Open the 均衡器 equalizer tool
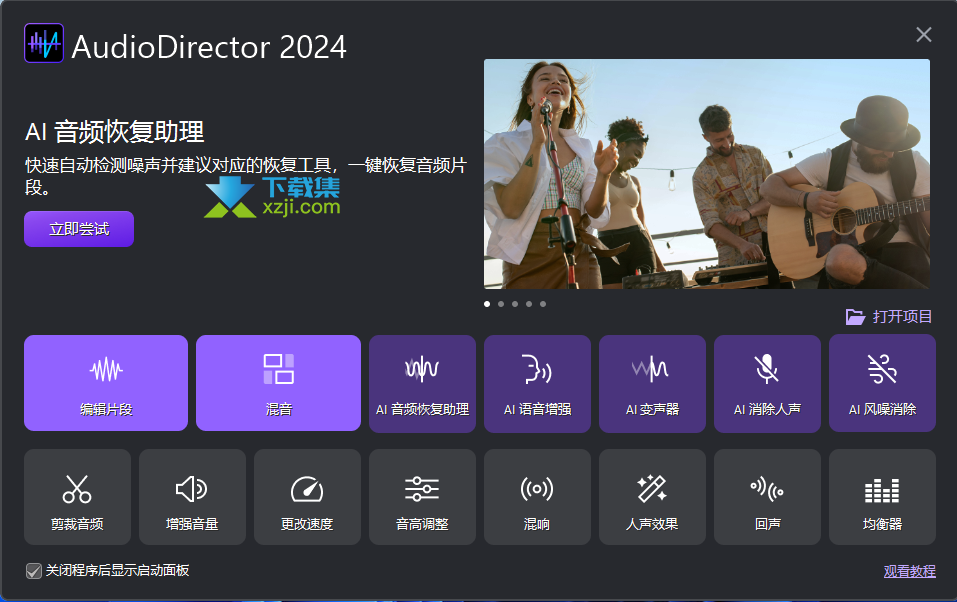This screenshot has height=602, width=957. click(882, 497)
